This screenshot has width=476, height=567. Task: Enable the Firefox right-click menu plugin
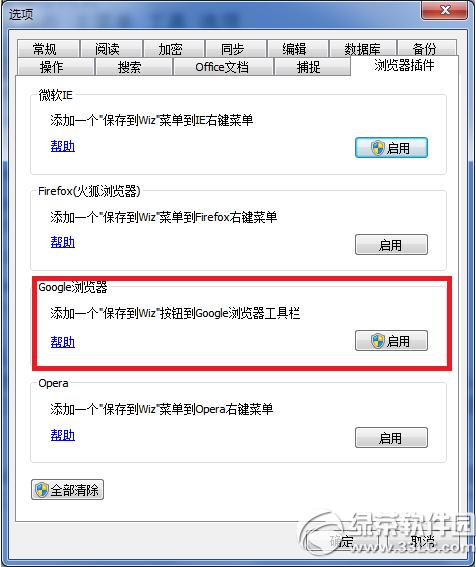tap(391, 244)
